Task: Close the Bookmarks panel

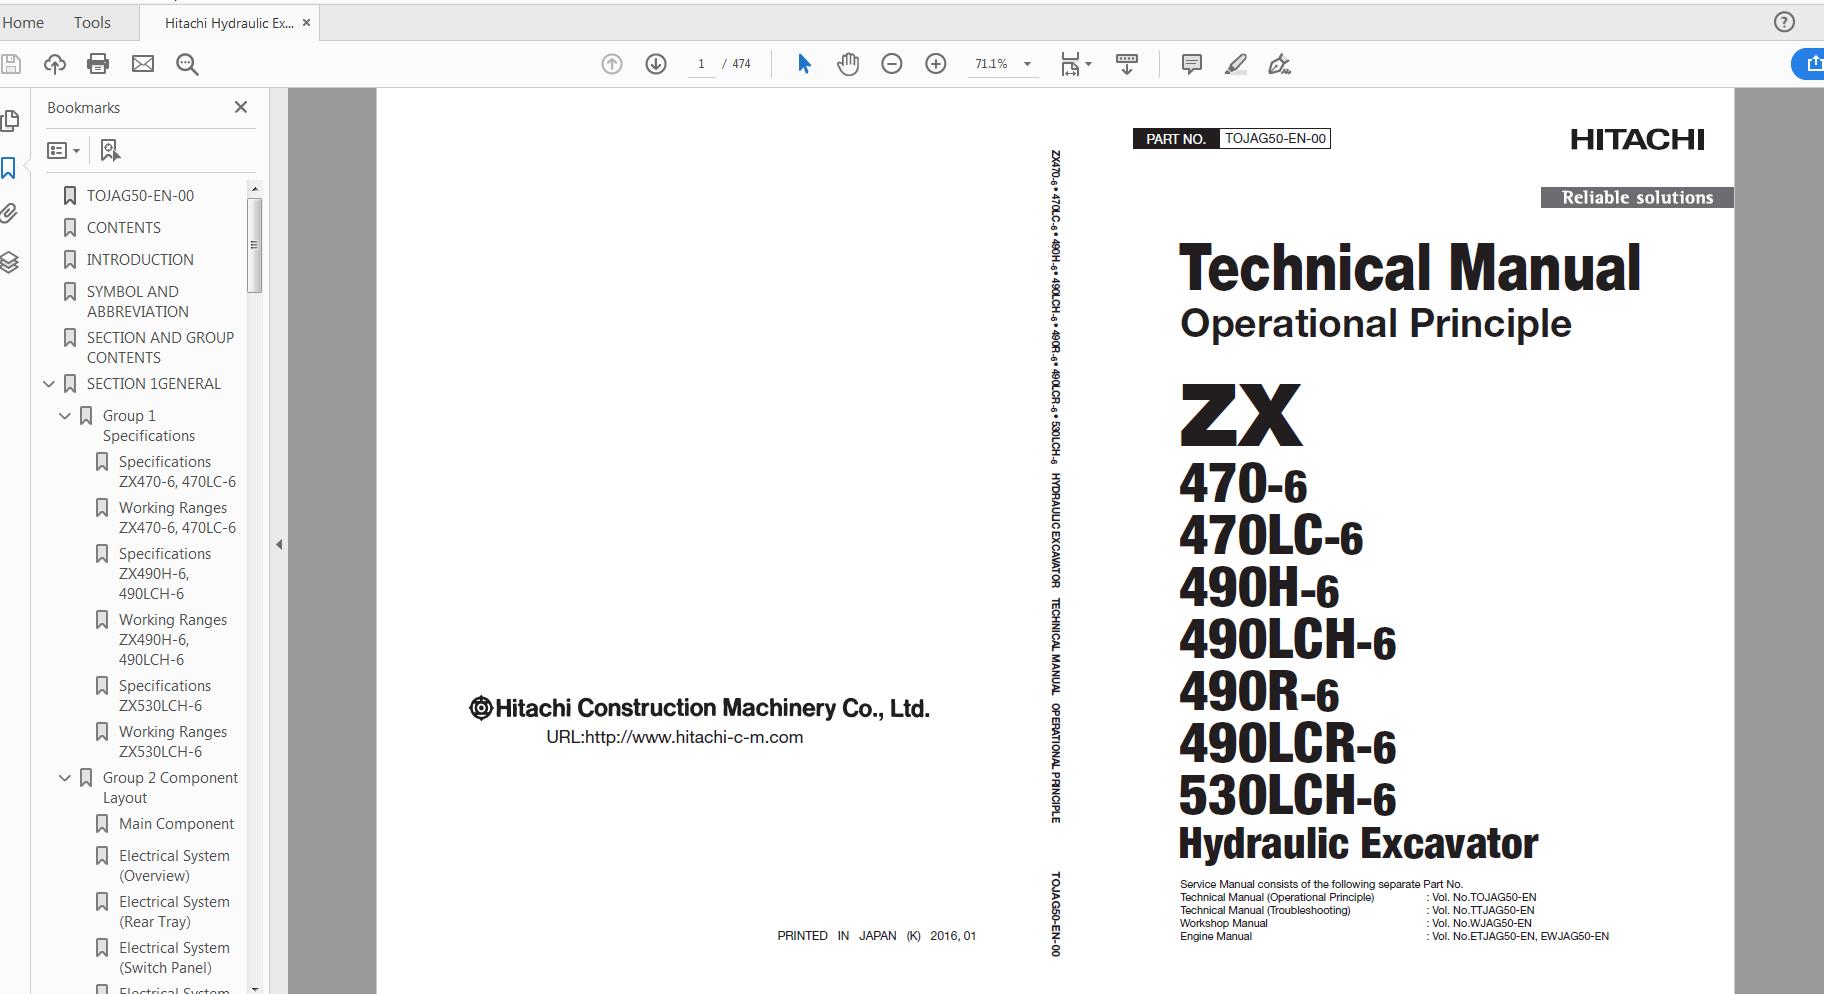Action: [x=241, y=107]
